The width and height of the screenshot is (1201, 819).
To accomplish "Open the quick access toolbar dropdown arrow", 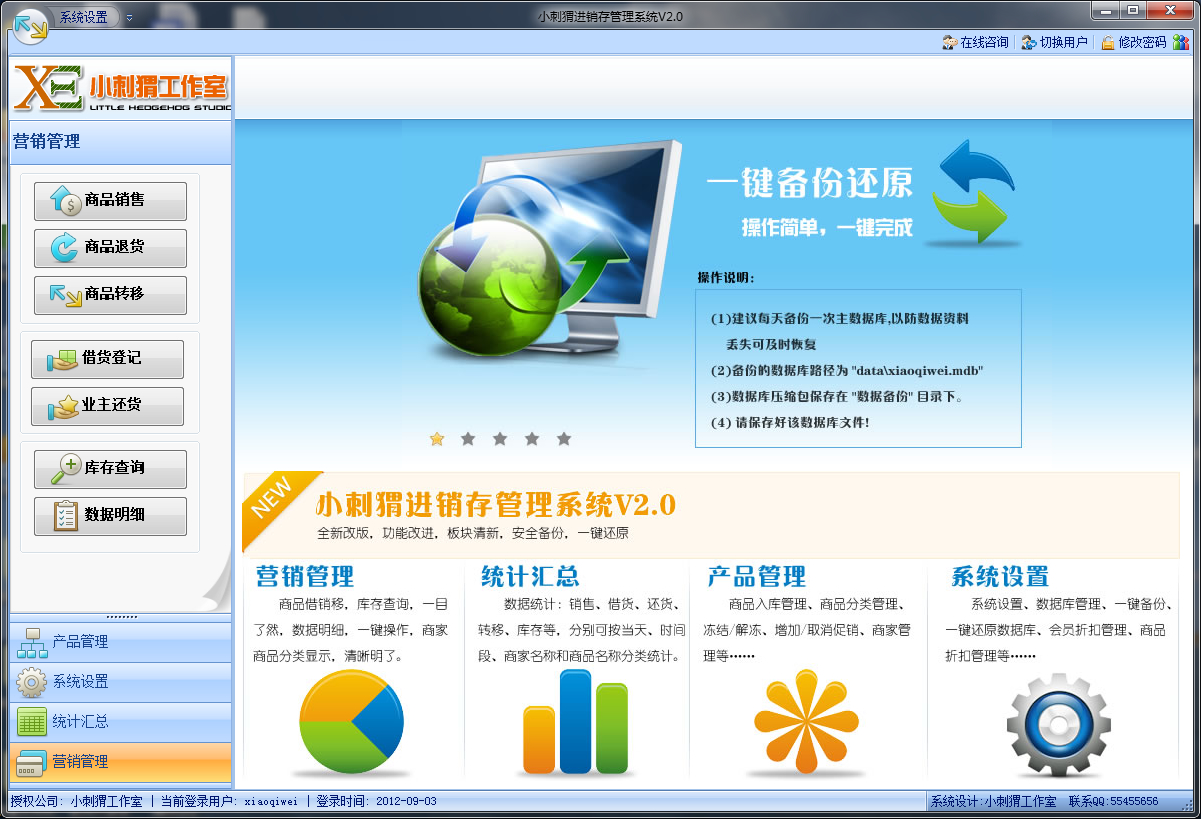I will click(x=130, y=17).
